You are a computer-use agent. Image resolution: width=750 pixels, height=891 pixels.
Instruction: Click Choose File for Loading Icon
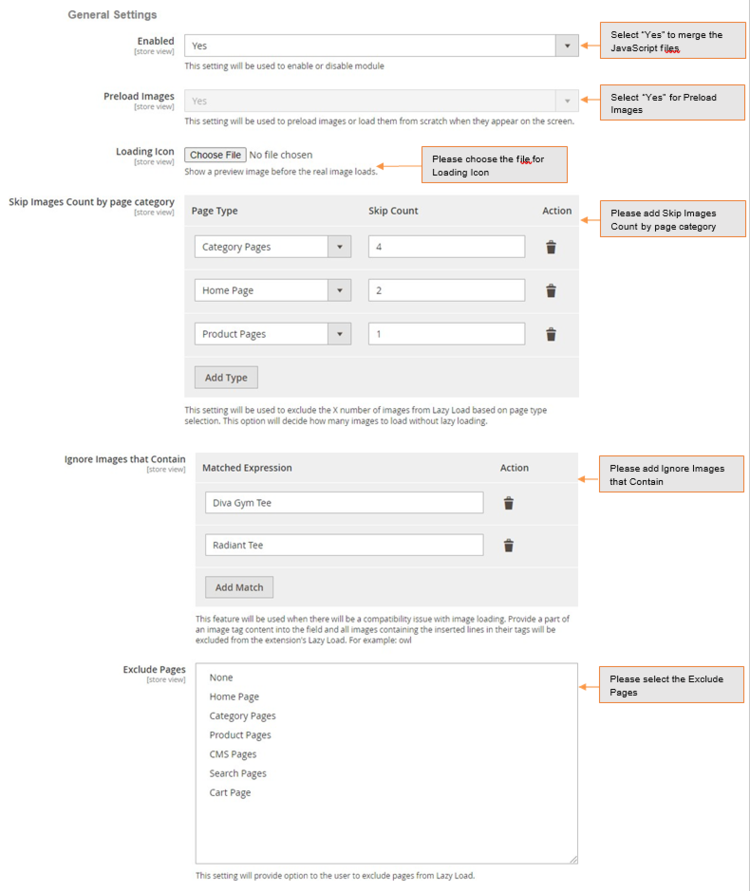pyautogui.click(x=216, y=155)
